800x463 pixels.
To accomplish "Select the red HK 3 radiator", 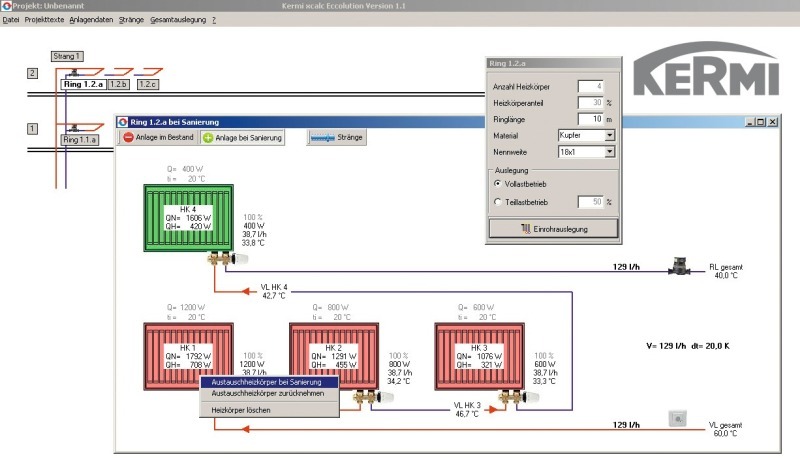I will click(x=480, y=356).
